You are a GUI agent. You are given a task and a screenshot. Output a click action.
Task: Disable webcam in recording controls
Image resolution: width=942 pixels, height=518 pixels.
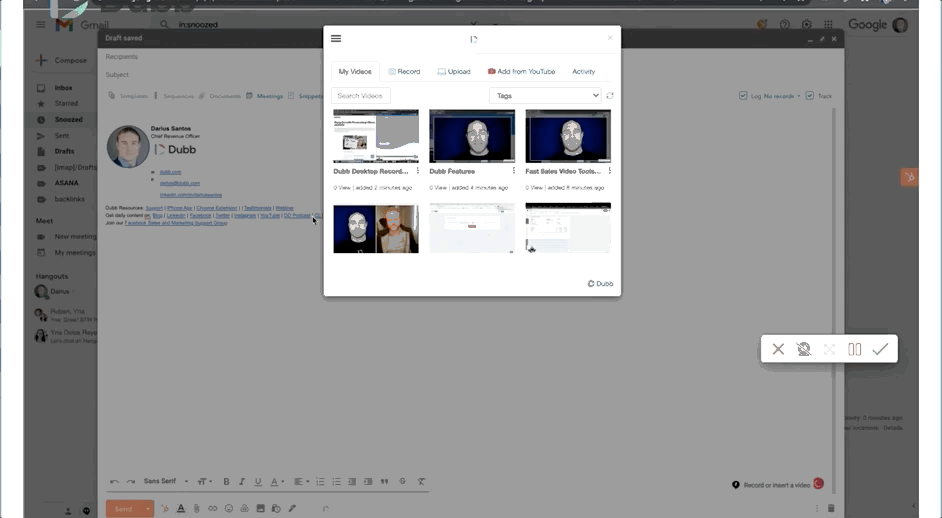pos(804,349)
